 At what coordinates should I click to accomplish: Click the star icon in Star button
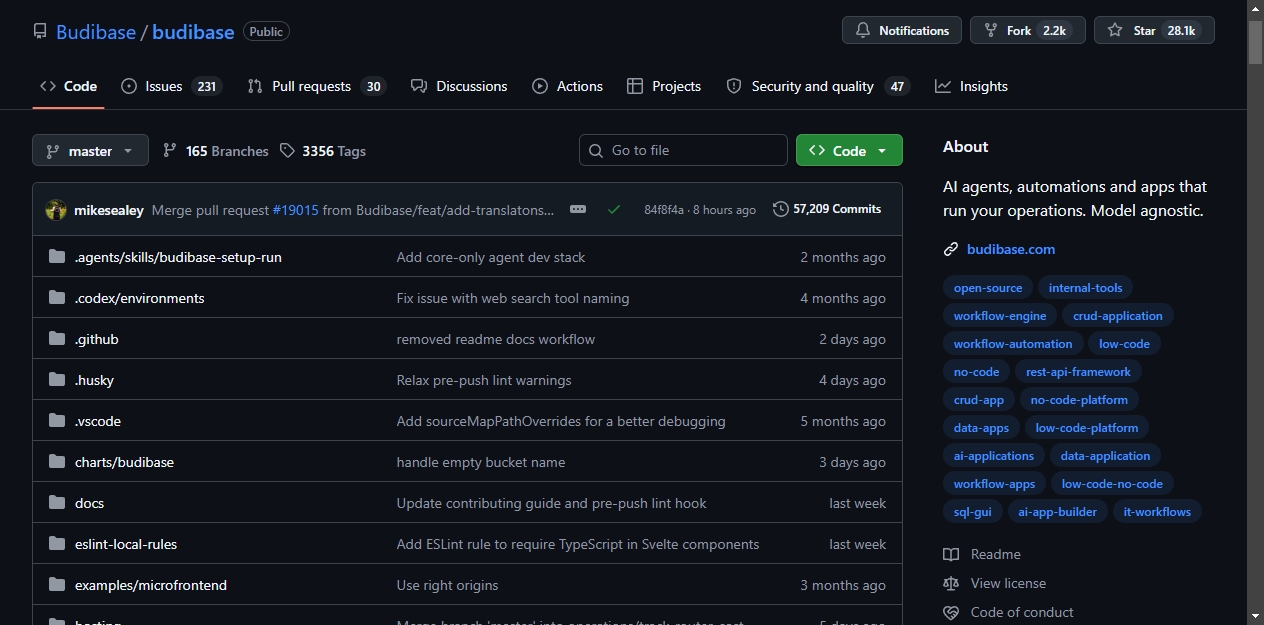coord(1115,31)
